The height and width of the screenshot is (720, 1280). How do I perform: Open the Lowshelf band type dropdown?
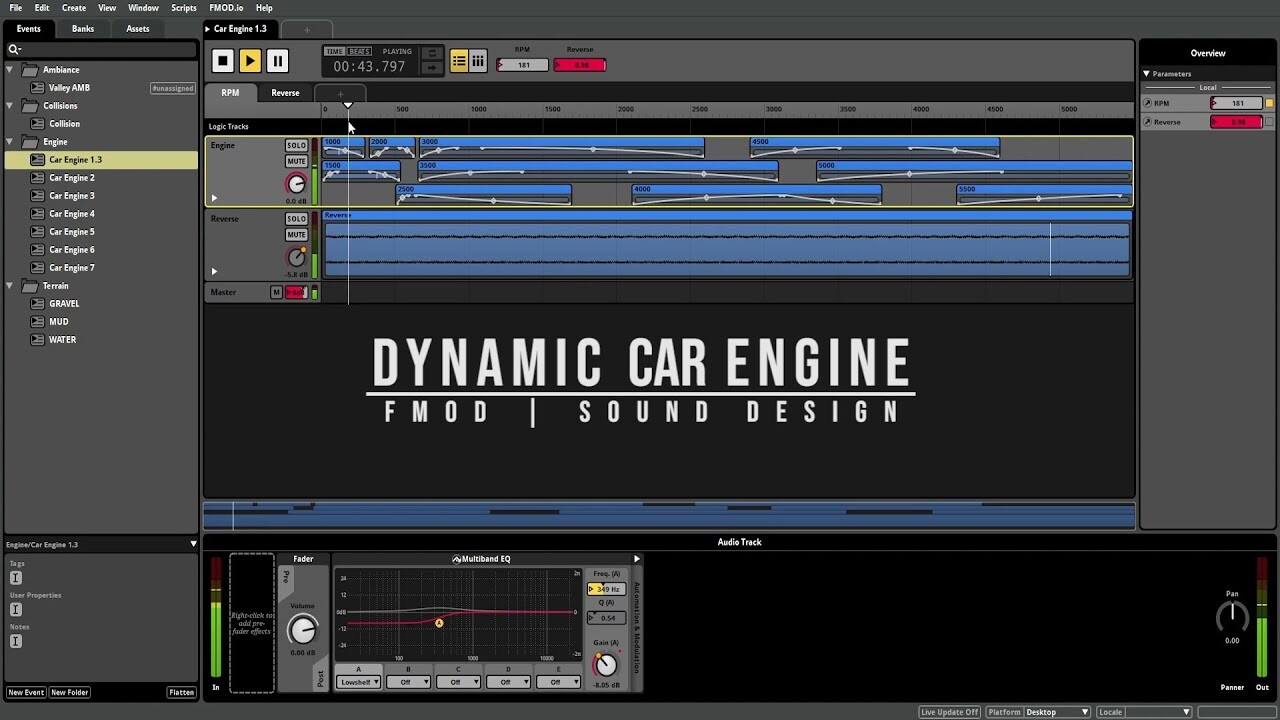click(x=358, y=681)
